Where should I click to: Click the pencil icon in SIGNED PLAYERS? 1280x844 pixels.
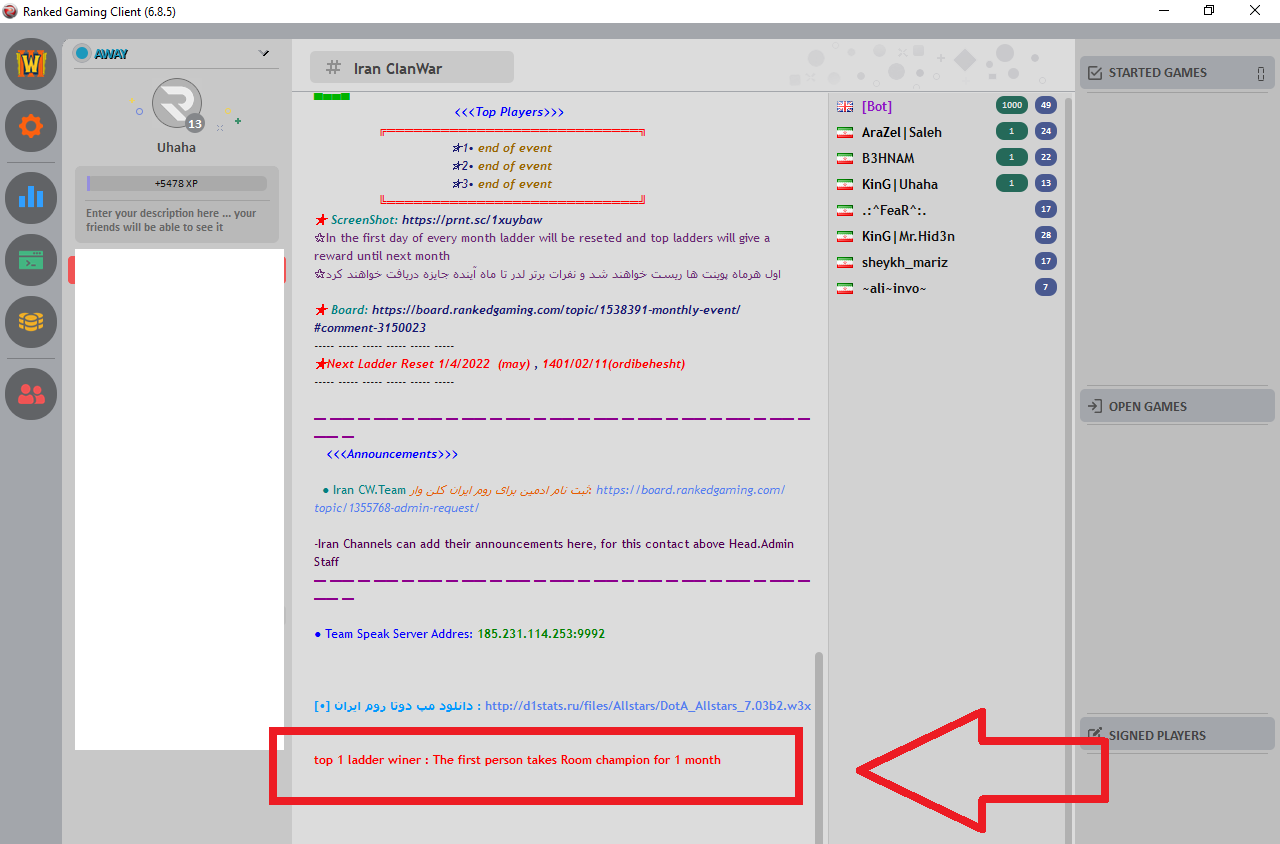pyautogui.click(x=1095, y=735)
